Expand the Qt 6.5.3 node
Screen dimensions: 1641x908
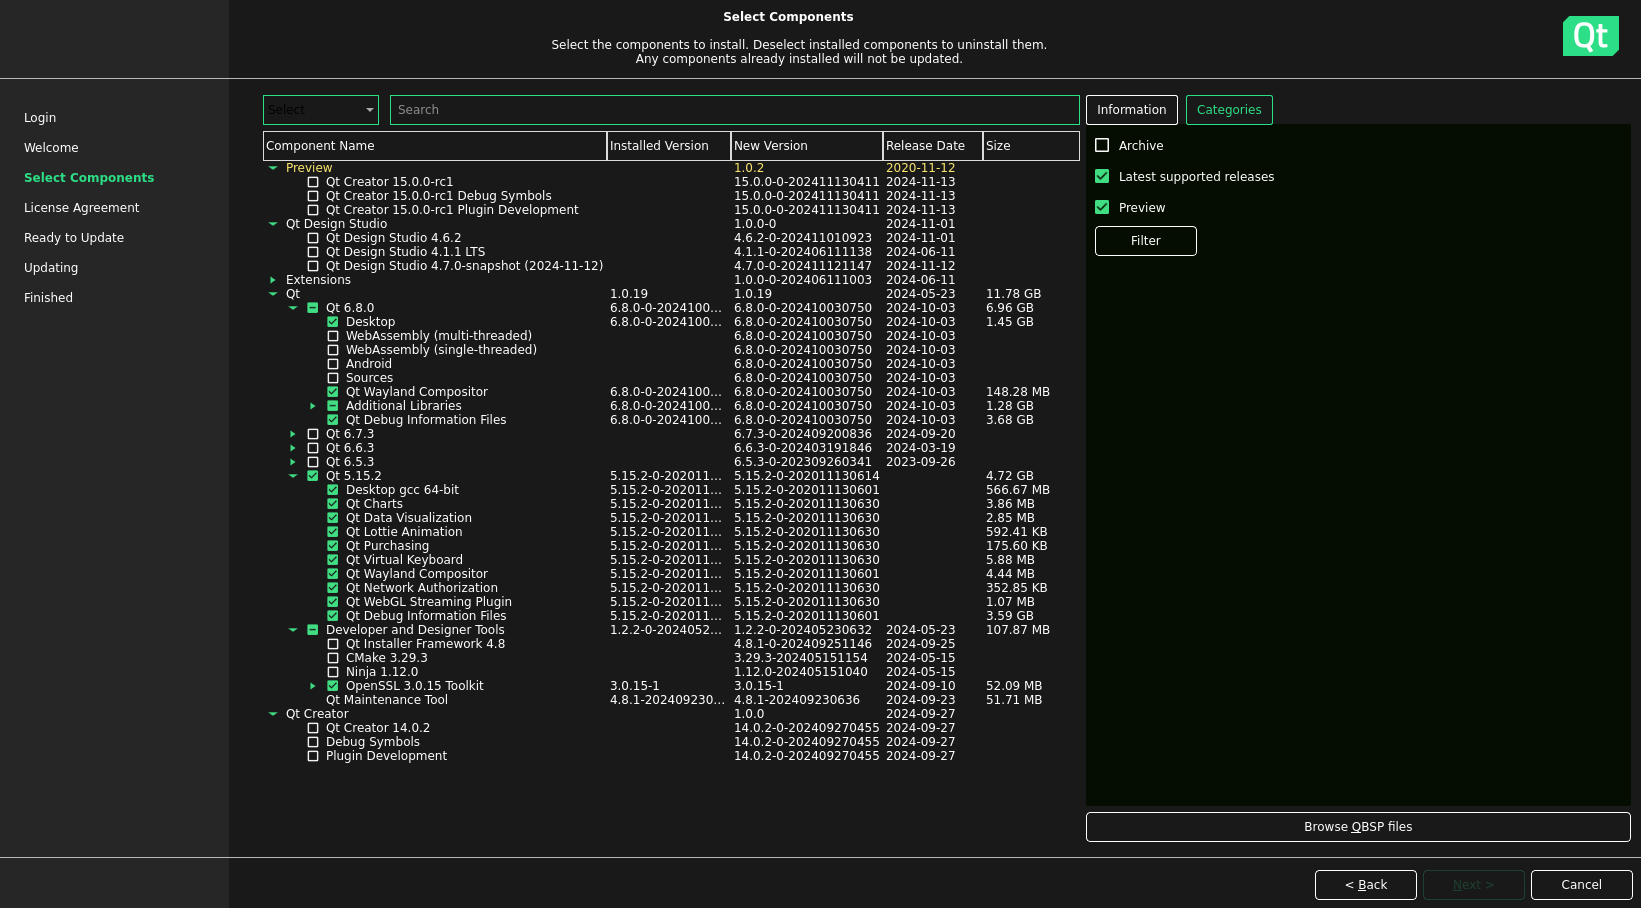[x=293, y=462]
